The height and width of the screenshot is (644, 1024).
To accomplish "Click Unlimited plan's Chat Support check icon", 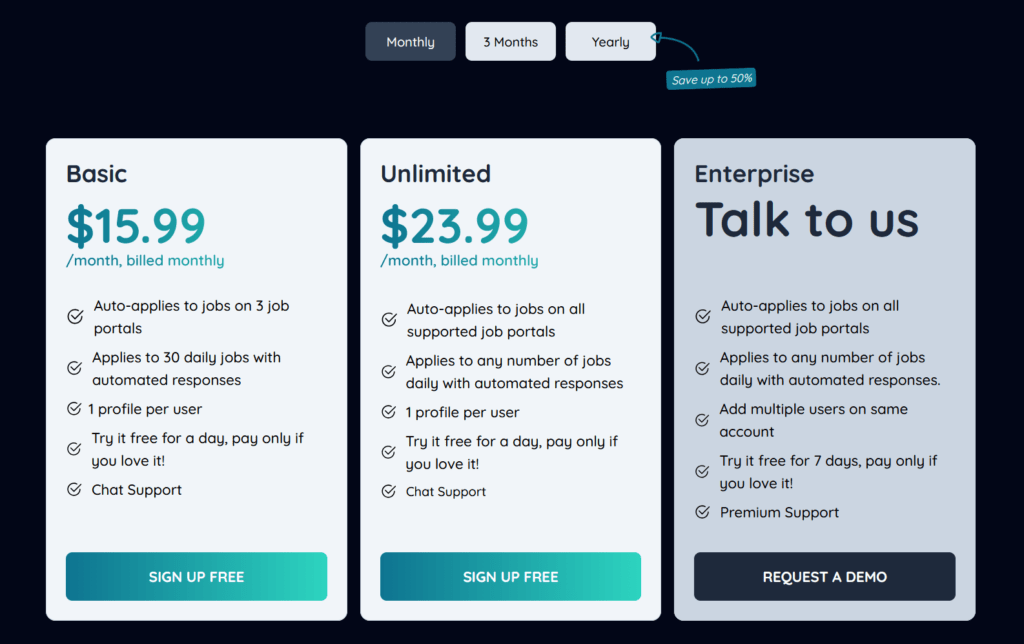I will (389, 491).
